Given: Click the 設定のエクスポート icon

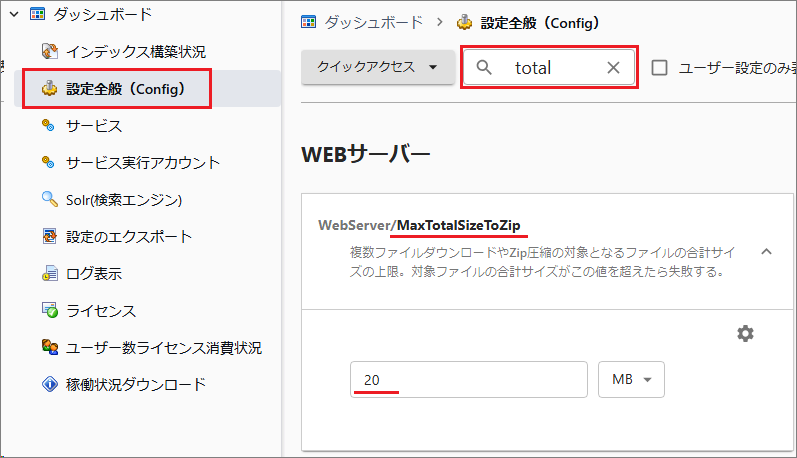Looking at the screenshot, I should (x=49, y=237).
